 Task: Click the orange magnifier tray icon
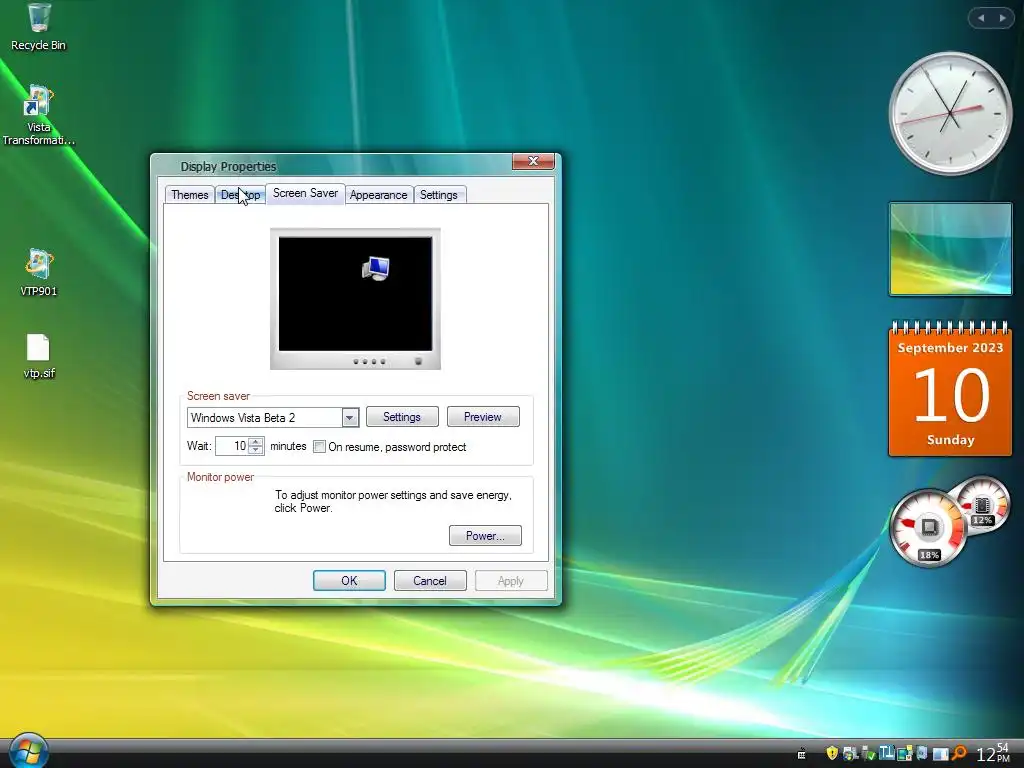pos(960,752)
